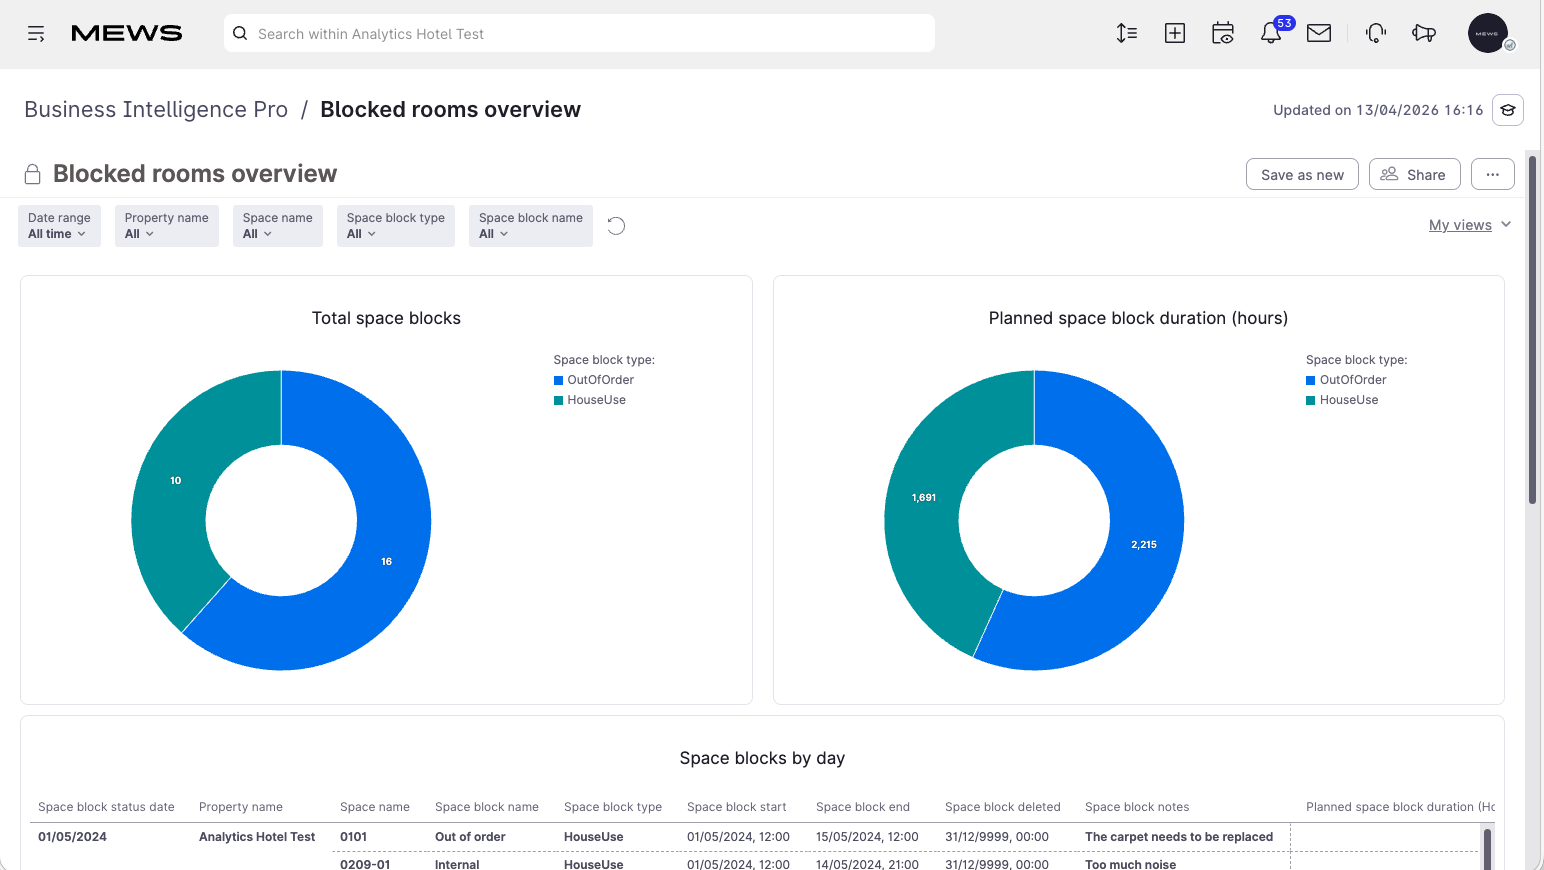The height and width of the screenshot is (870, 1544).
Task: Open the Property name filter dropdown
Action: (x=166, y=226)
